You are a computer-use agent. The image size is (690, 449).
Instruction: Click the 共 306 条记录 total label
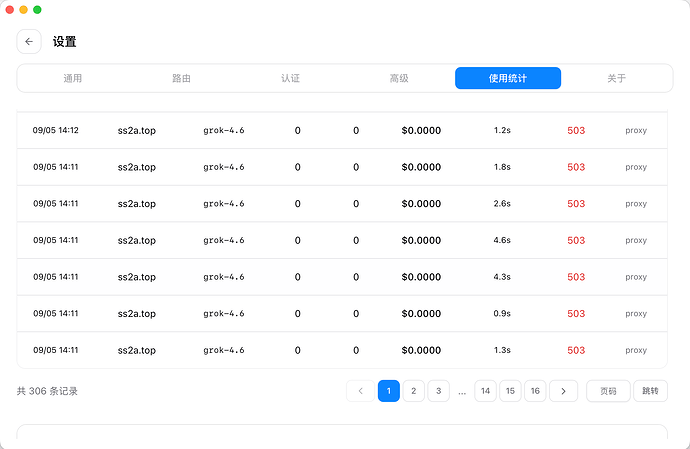[x=47, y=391]
